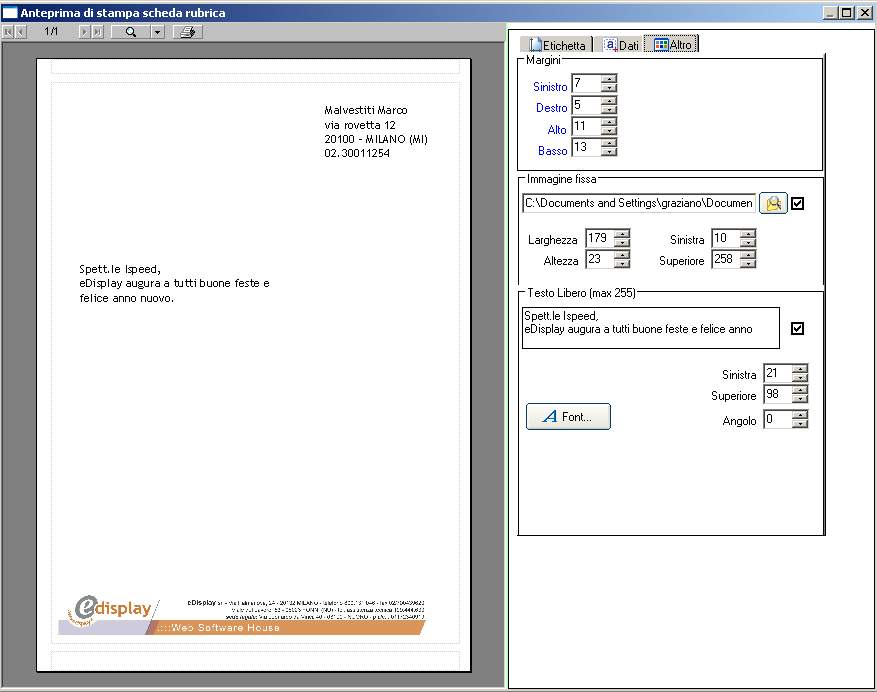Click the image file path field
This screenshot has width=877, height=692.
click(x=638, y=203)
